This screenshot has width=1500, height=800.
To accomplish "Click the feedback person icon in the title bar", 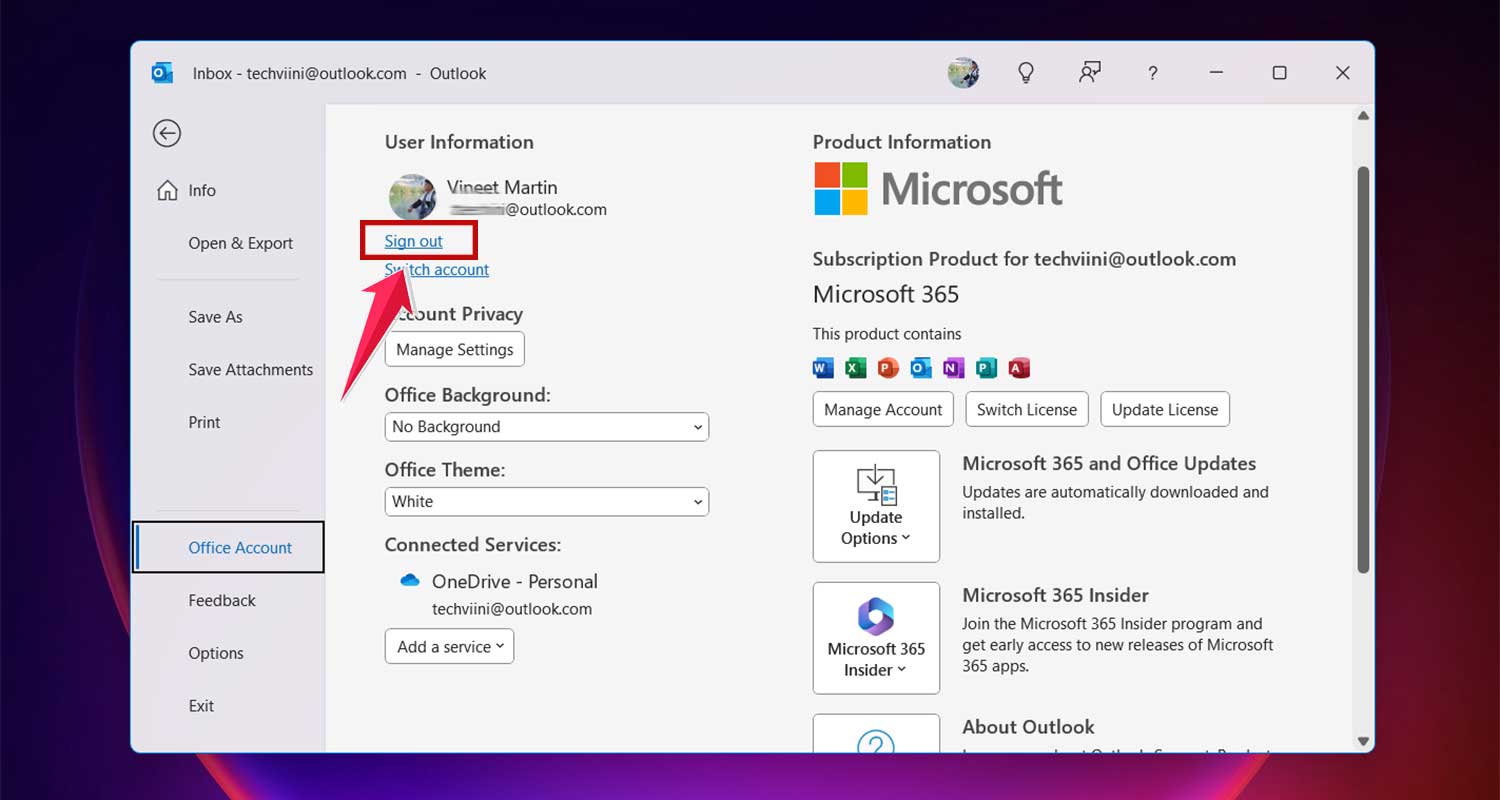I will (x=1090, y=72).
